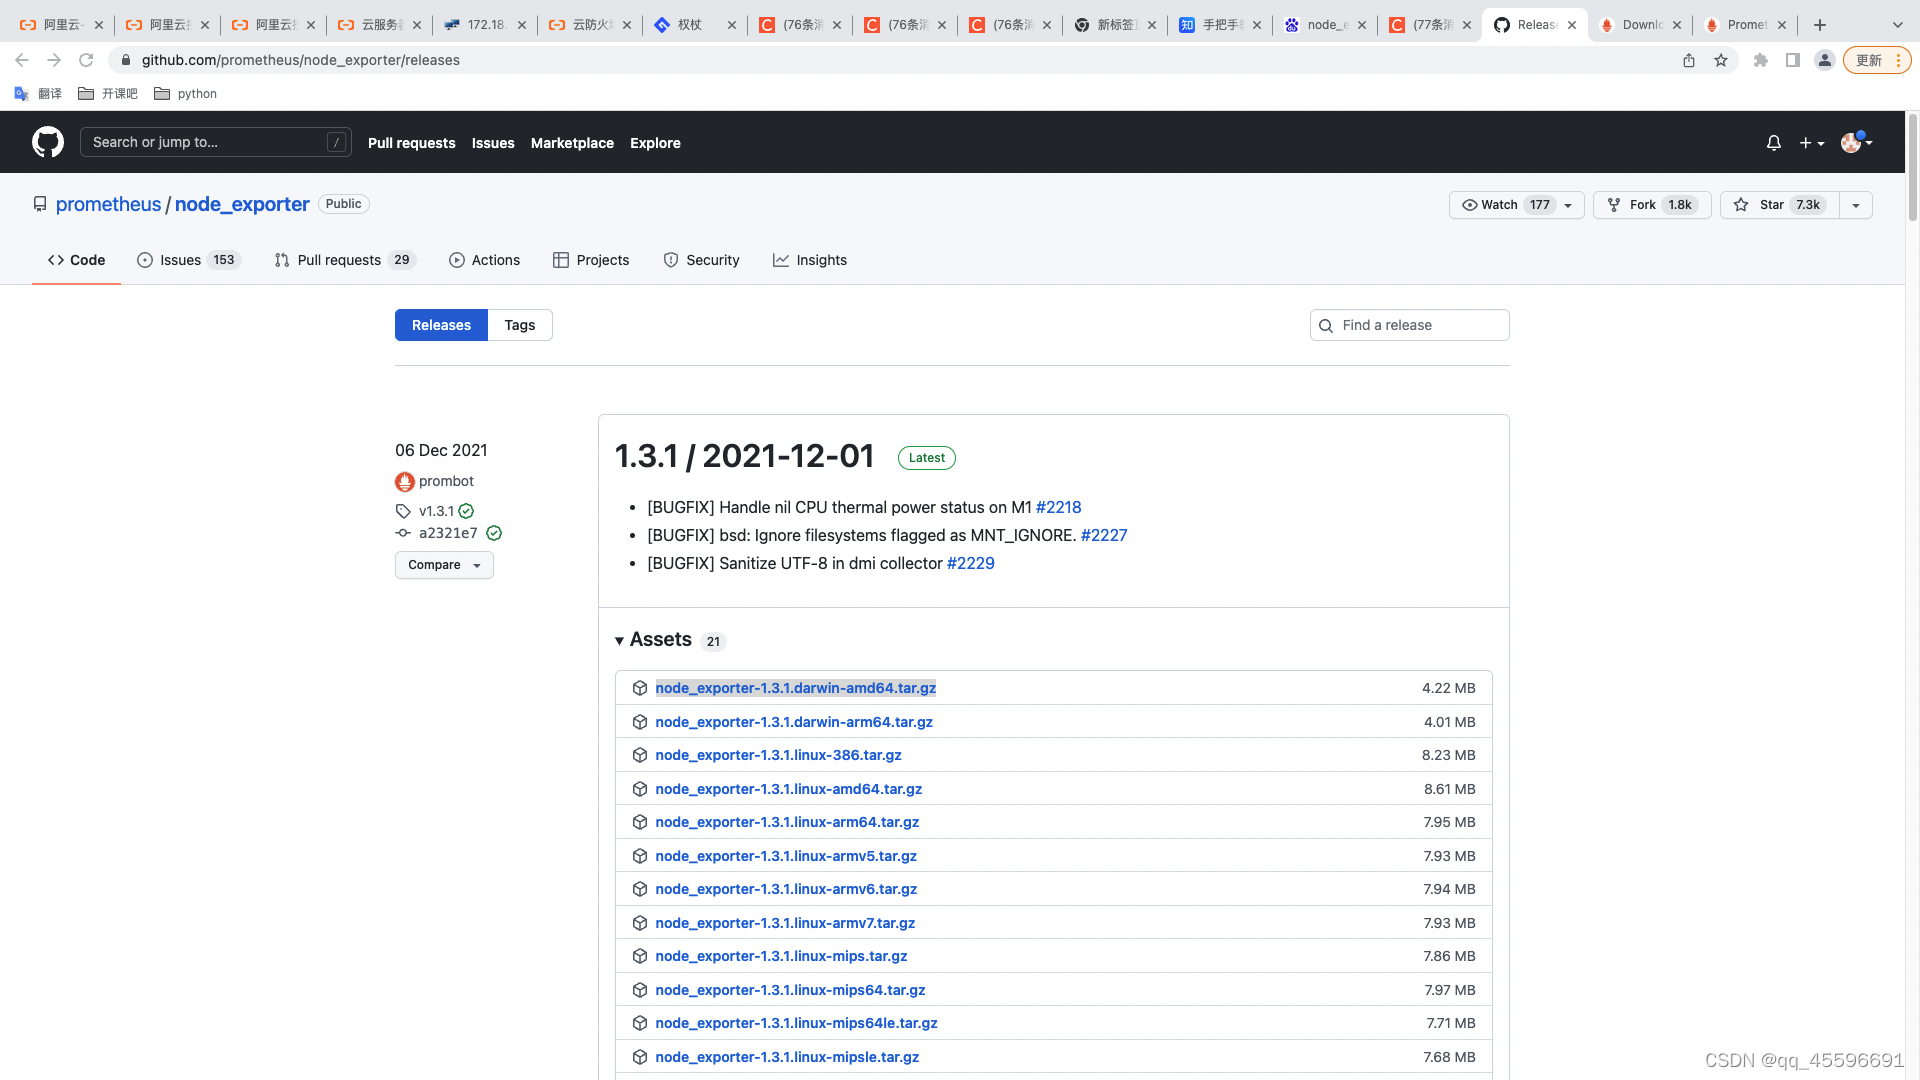The image size is (1920, 1080).
Task: Open the Chrome profile icon
Action: pos(1825,60)
